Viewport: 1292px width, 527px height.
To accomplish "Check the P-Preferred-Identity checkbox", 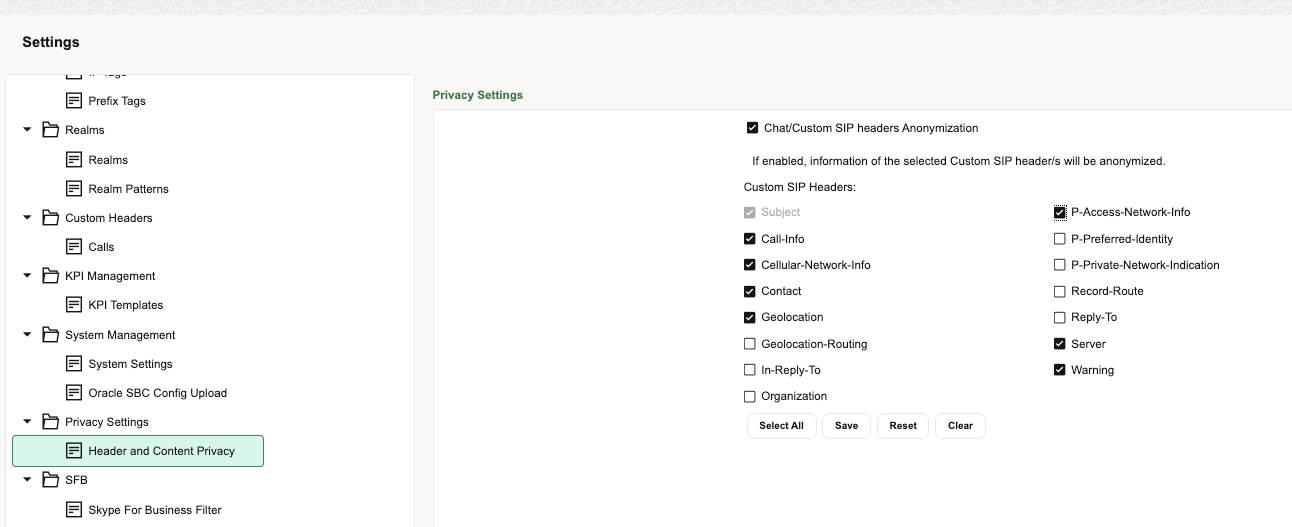I will 1060,239.
